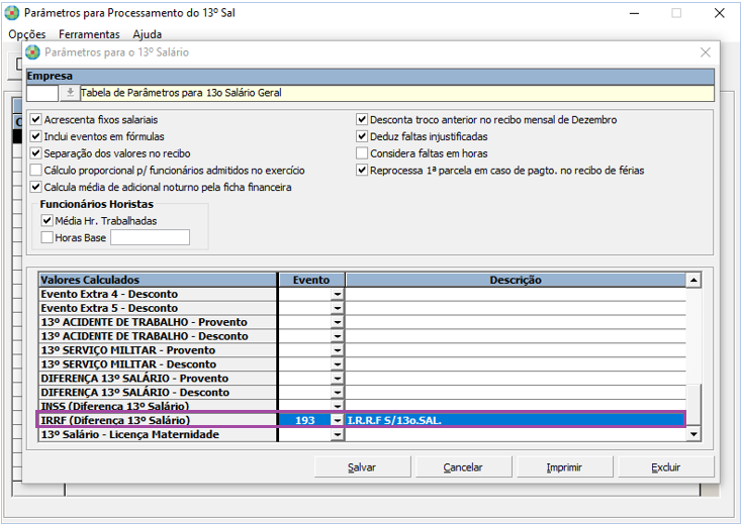Open the Opções menu
The width and height of the screenshot is (744, 528).
point(27,34)
